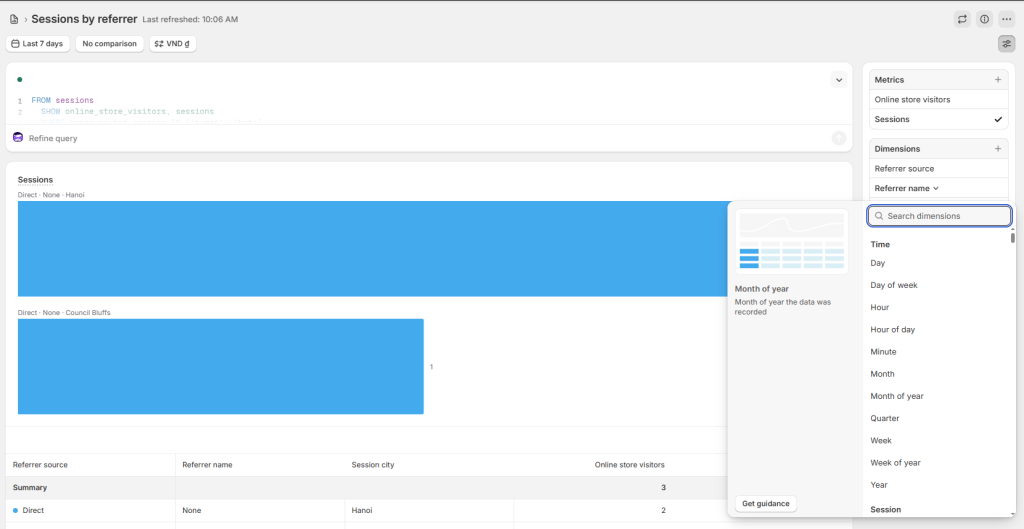Screen dimensions: 1024x529
Task: Add a dimension with the plus icon
Action: (997, 149)
